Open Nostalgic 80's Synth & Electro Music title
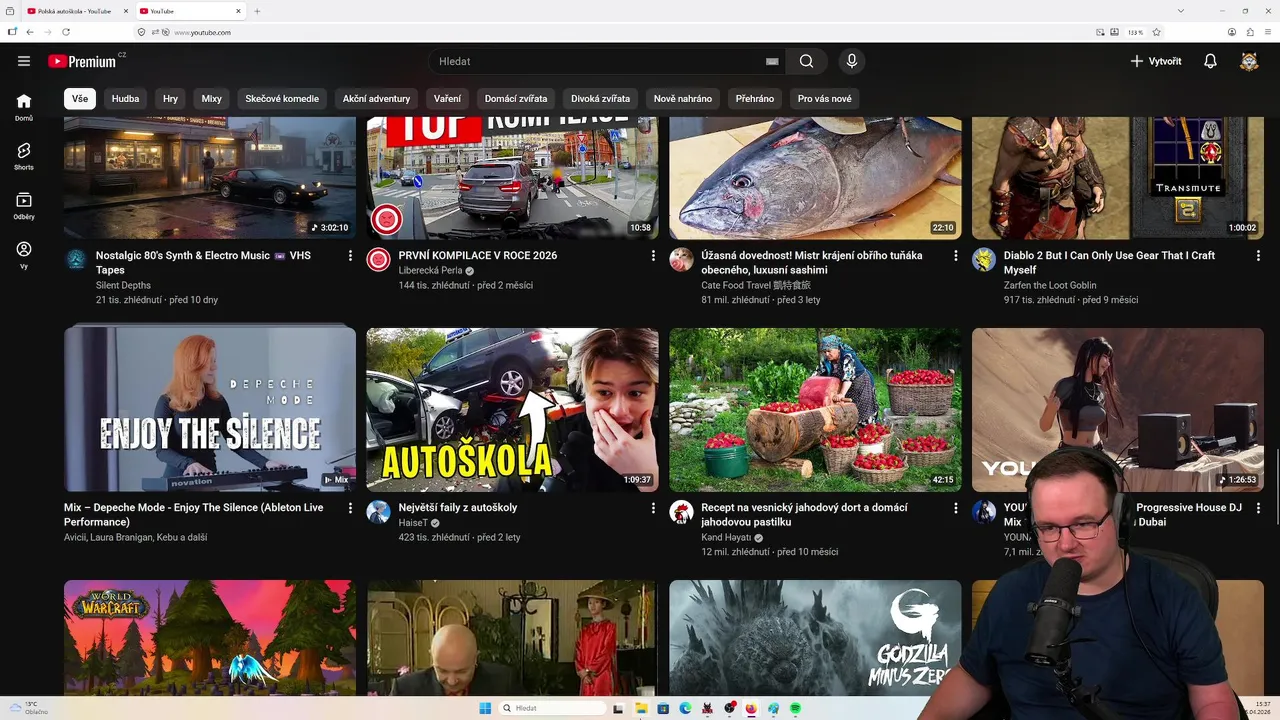 click(203, 263)
